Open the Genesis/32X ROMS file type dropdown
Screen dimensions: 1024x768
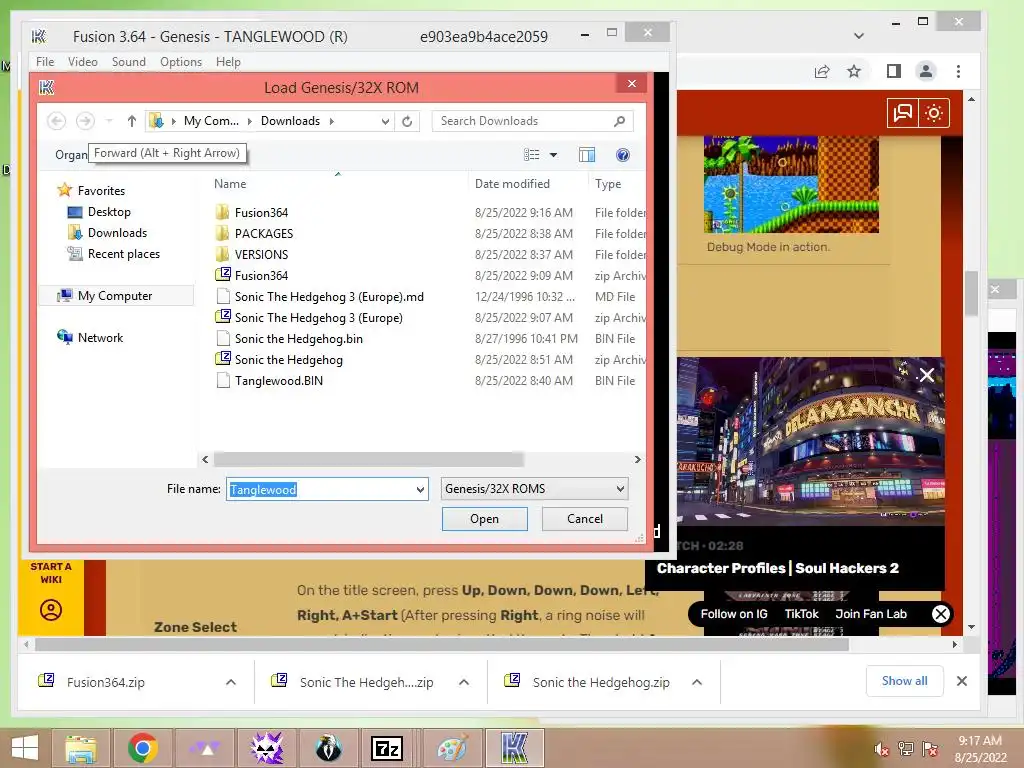pyautogui.click(x=534, y=488)
